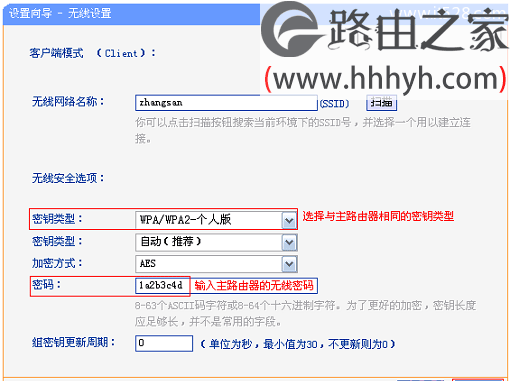Open the AES encryption dropdown arrow
Viewport: 510px width, 381px height.
pos(289,264)
